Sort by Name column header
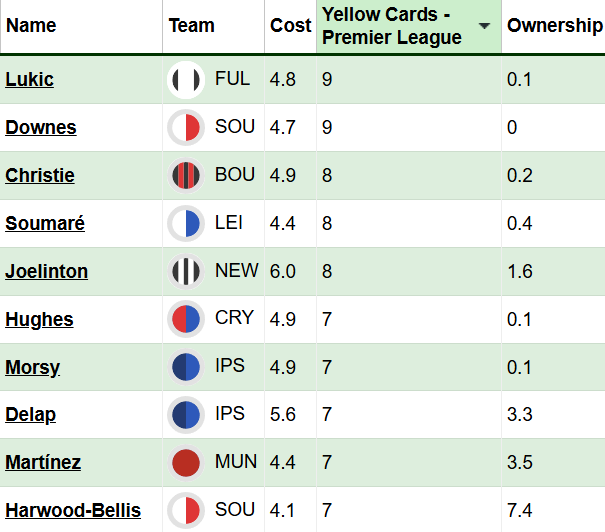 (31, 26)
